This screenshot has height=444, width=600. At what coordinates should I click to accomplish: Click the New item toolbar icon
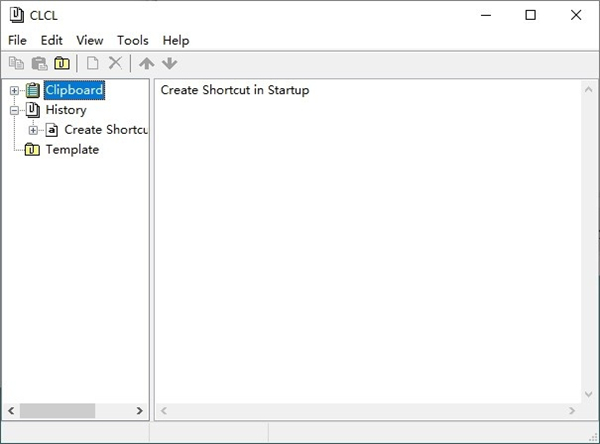coord(92,63)
